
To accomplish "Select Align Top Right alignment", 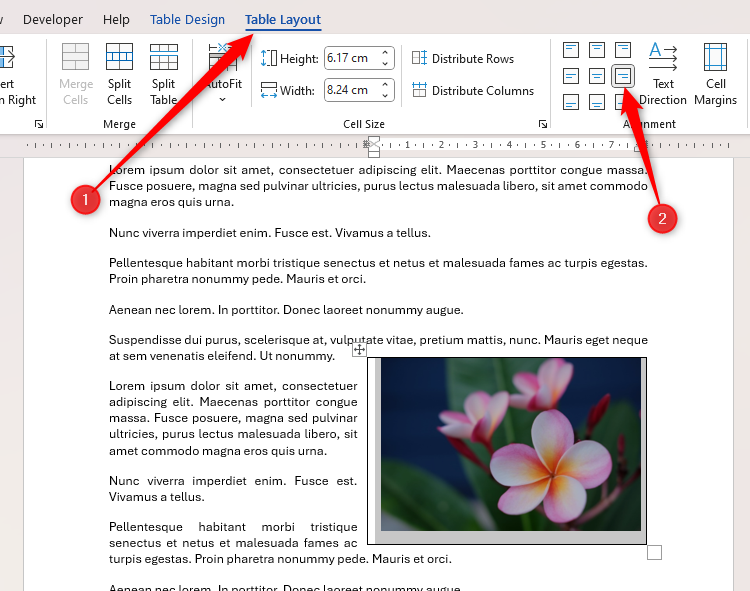I will click(x=623, y=50).
